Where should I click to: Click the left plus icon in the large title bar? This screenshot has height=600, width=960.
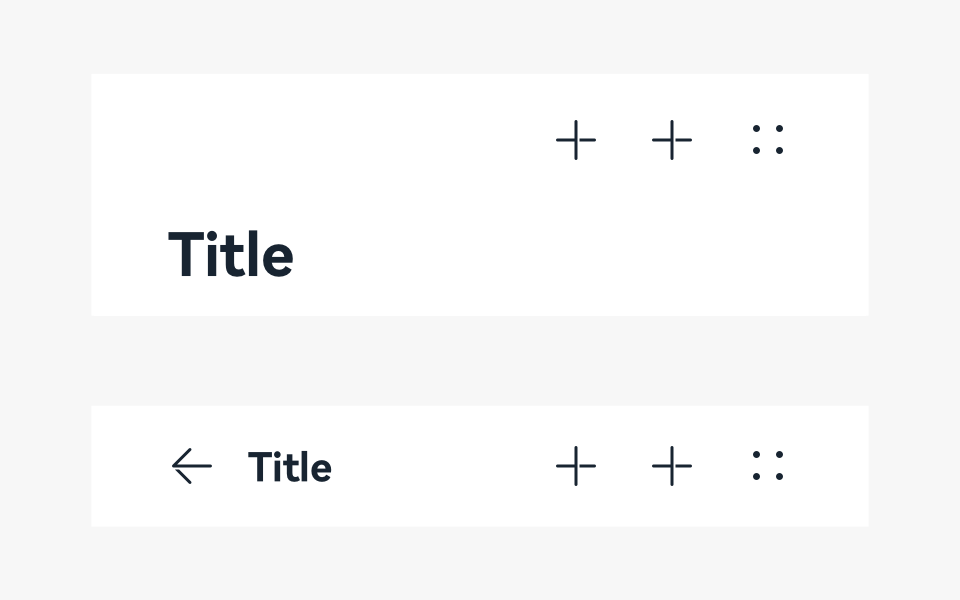[x=576, y=140]
